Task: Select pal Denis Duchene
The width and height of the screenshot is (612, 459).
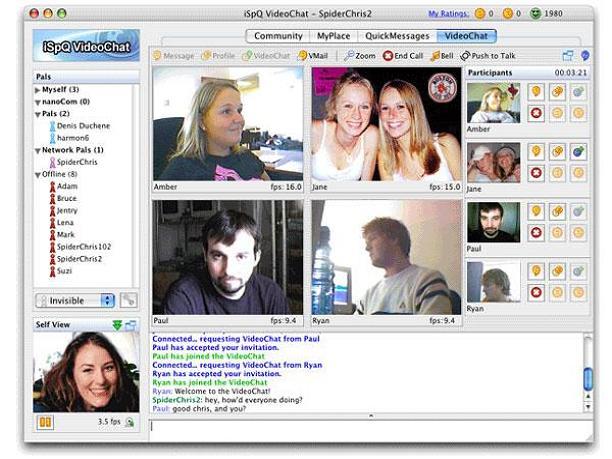Action: 80,126
